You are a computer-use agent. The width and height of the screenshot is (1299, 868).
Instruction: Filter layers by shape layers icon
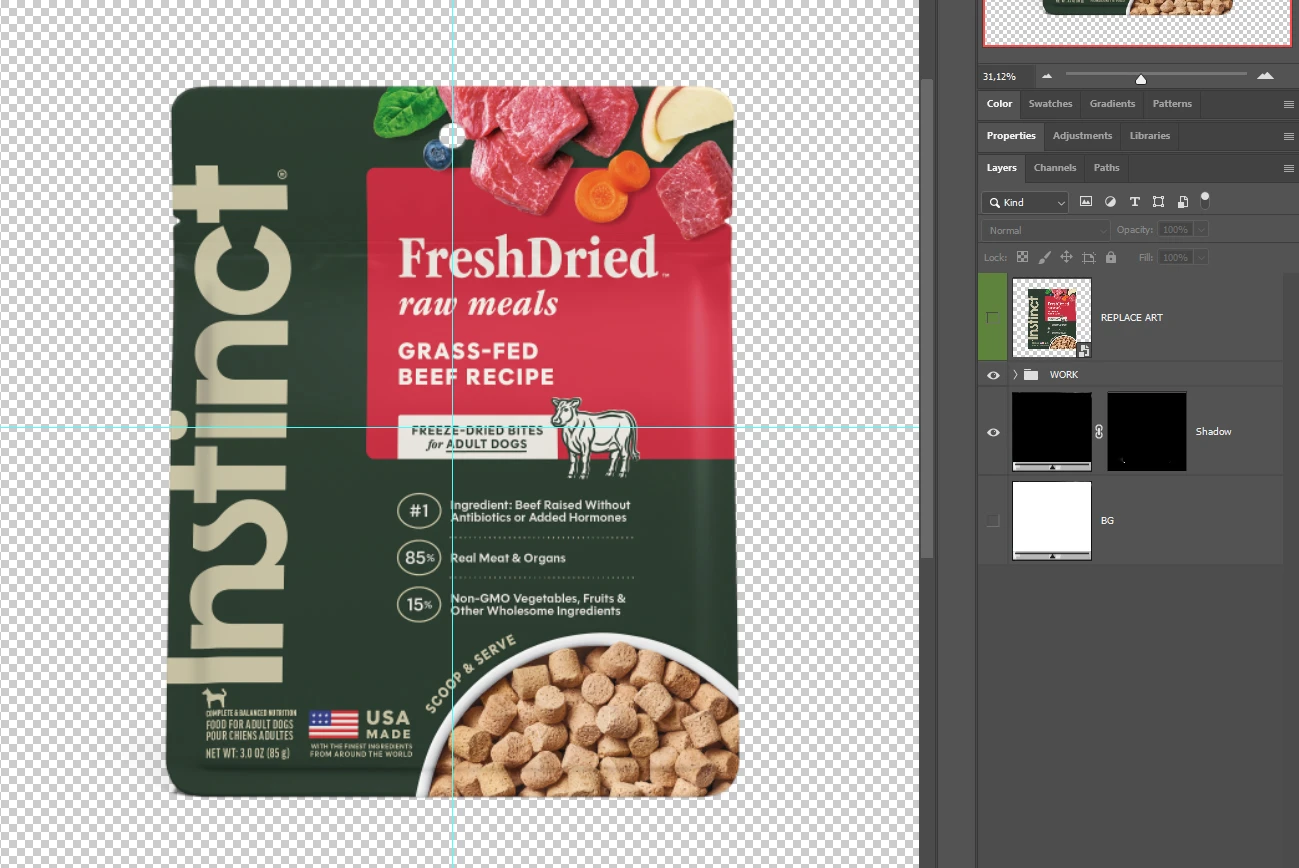tap(1158, 202)
